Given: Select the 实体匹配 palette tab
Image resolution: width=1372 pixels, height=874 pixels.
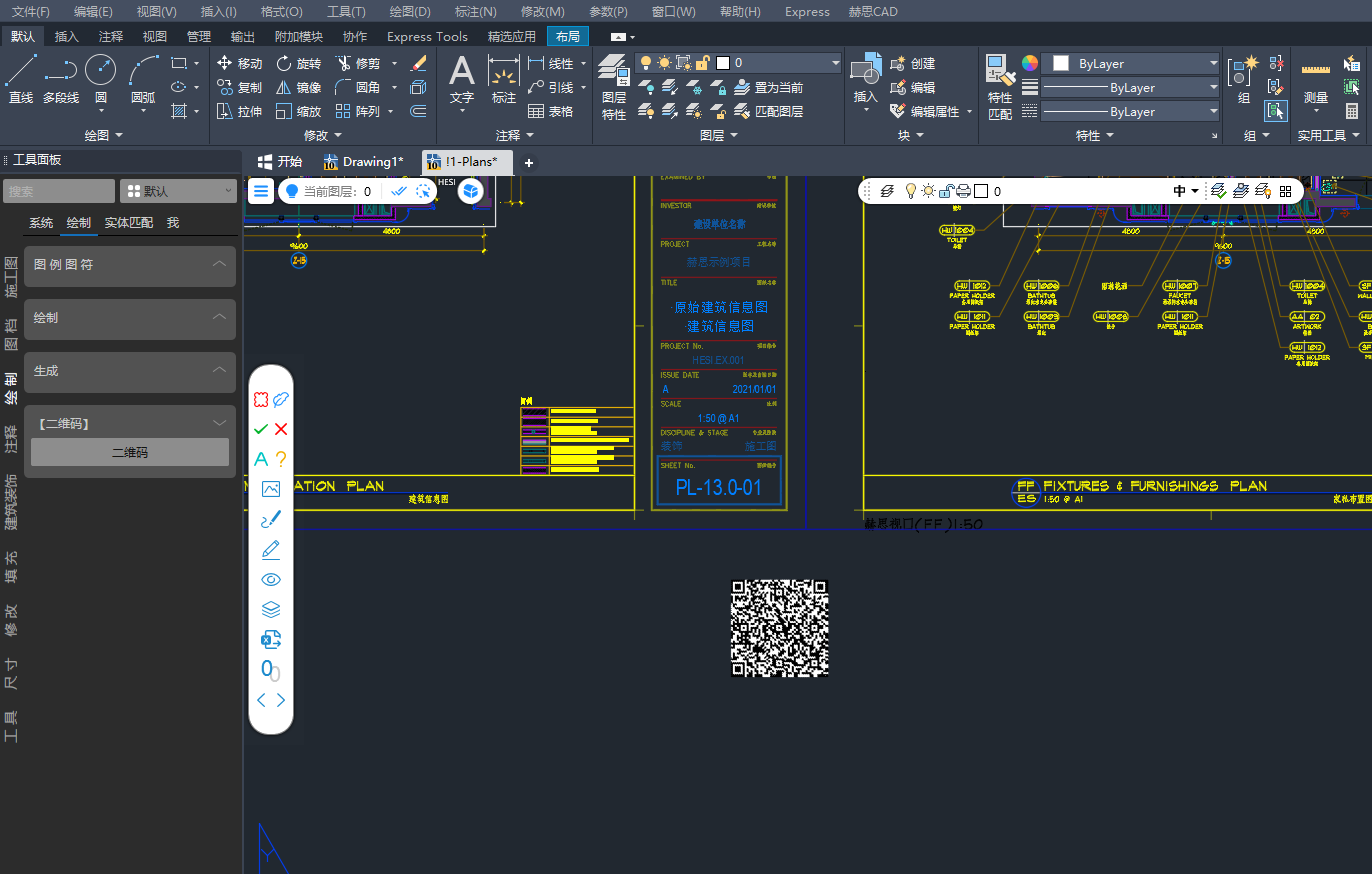Looking at the screenshot, I should click(x=129, y=223).
